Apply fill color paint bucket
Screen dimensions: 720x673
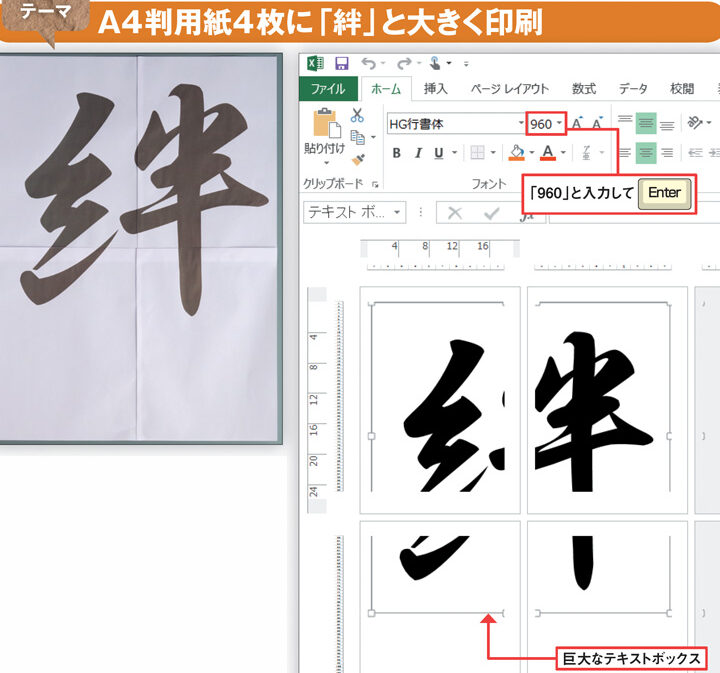click(x=517, y=153)
